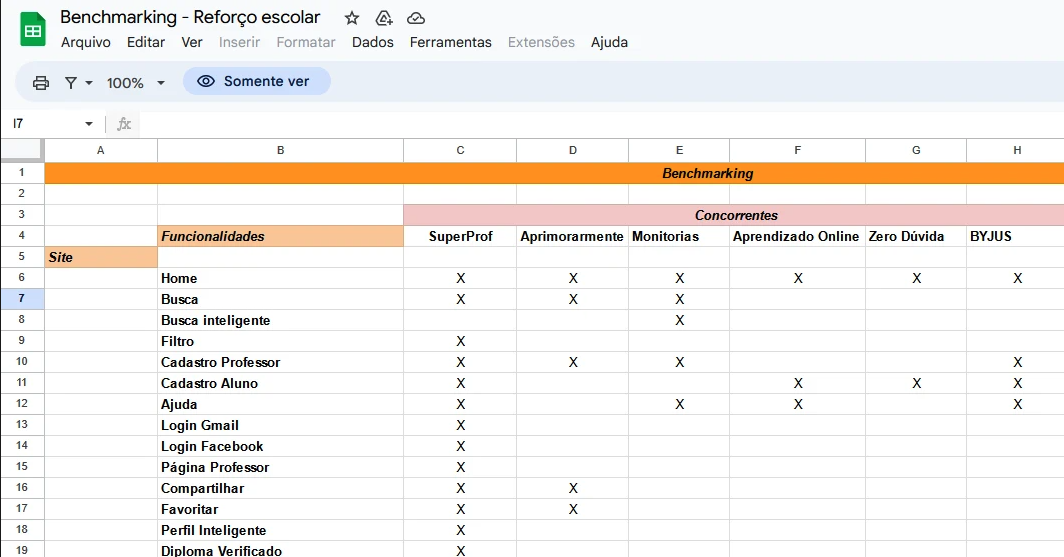Image resolution: width=1064 pixels, height=557 pixels.
Task: Select column C header
Action: pos(460,150)
